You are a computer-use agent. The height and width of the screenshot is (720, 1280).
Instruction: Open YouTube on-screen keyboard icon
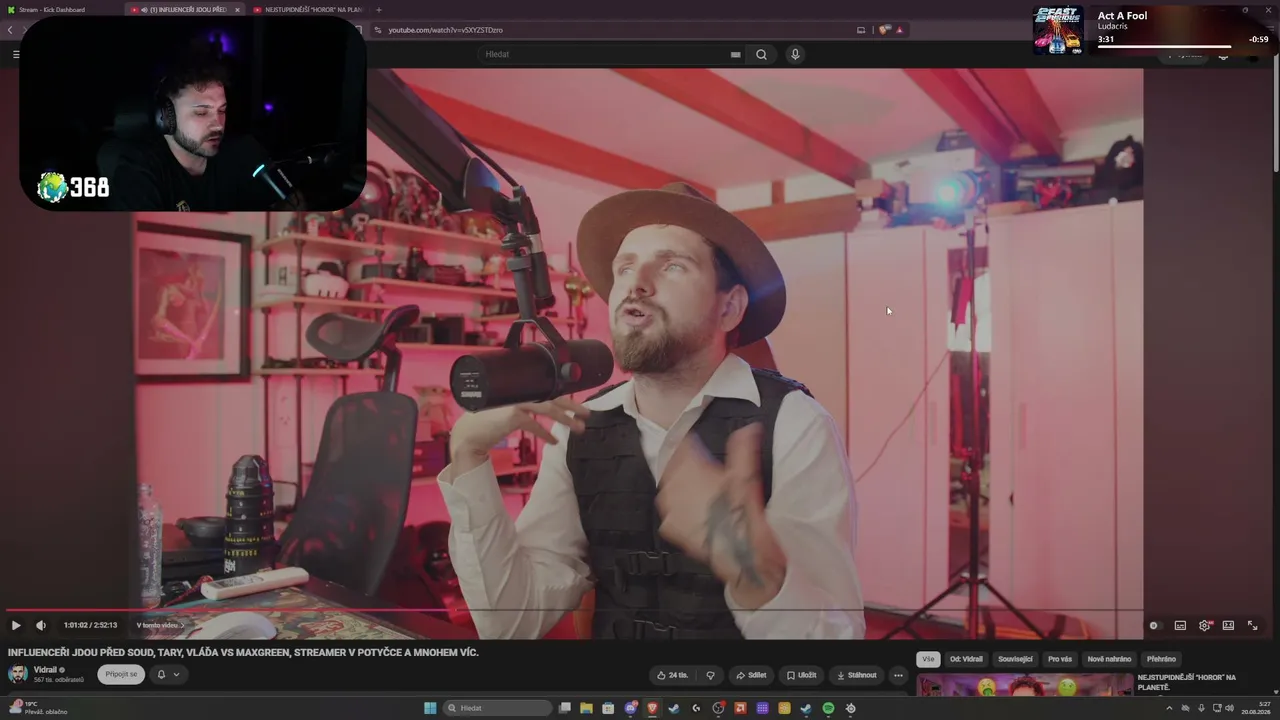pos(736,54)
